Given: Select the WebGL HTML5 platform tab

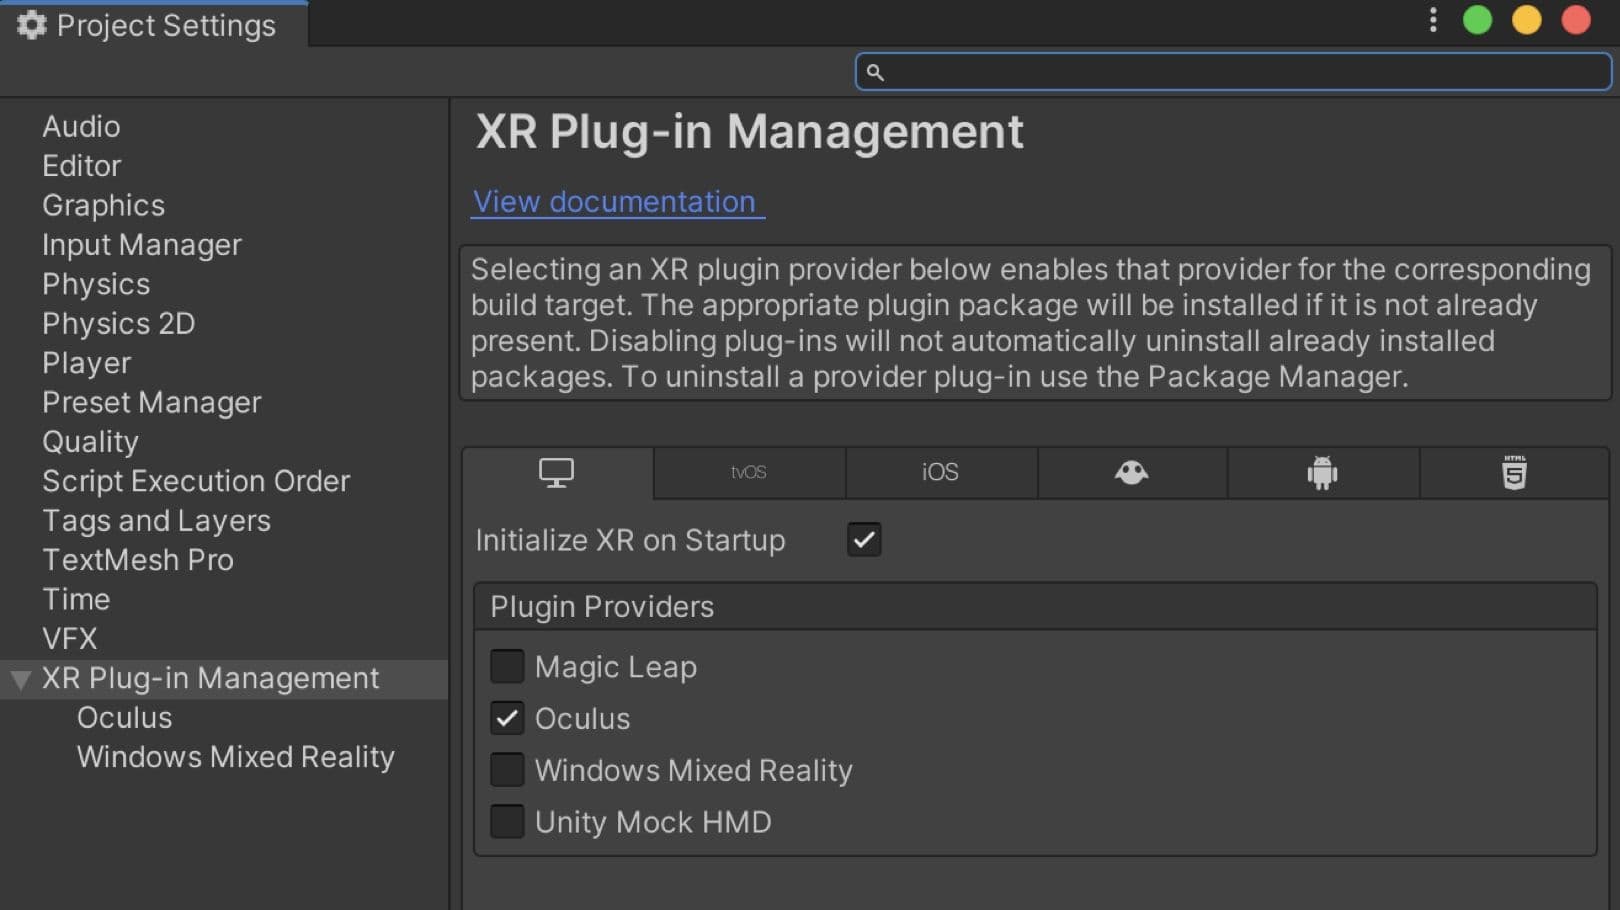Looking at the screenshot, I should (1514, 472).
